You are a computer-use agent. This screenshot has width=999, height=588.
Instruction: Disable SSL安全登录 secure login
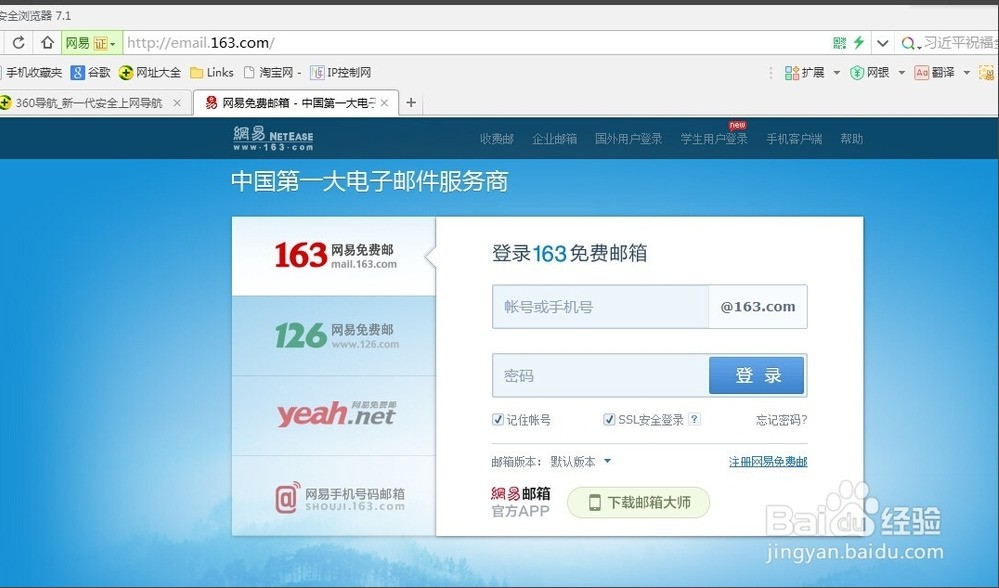(609, 419)
